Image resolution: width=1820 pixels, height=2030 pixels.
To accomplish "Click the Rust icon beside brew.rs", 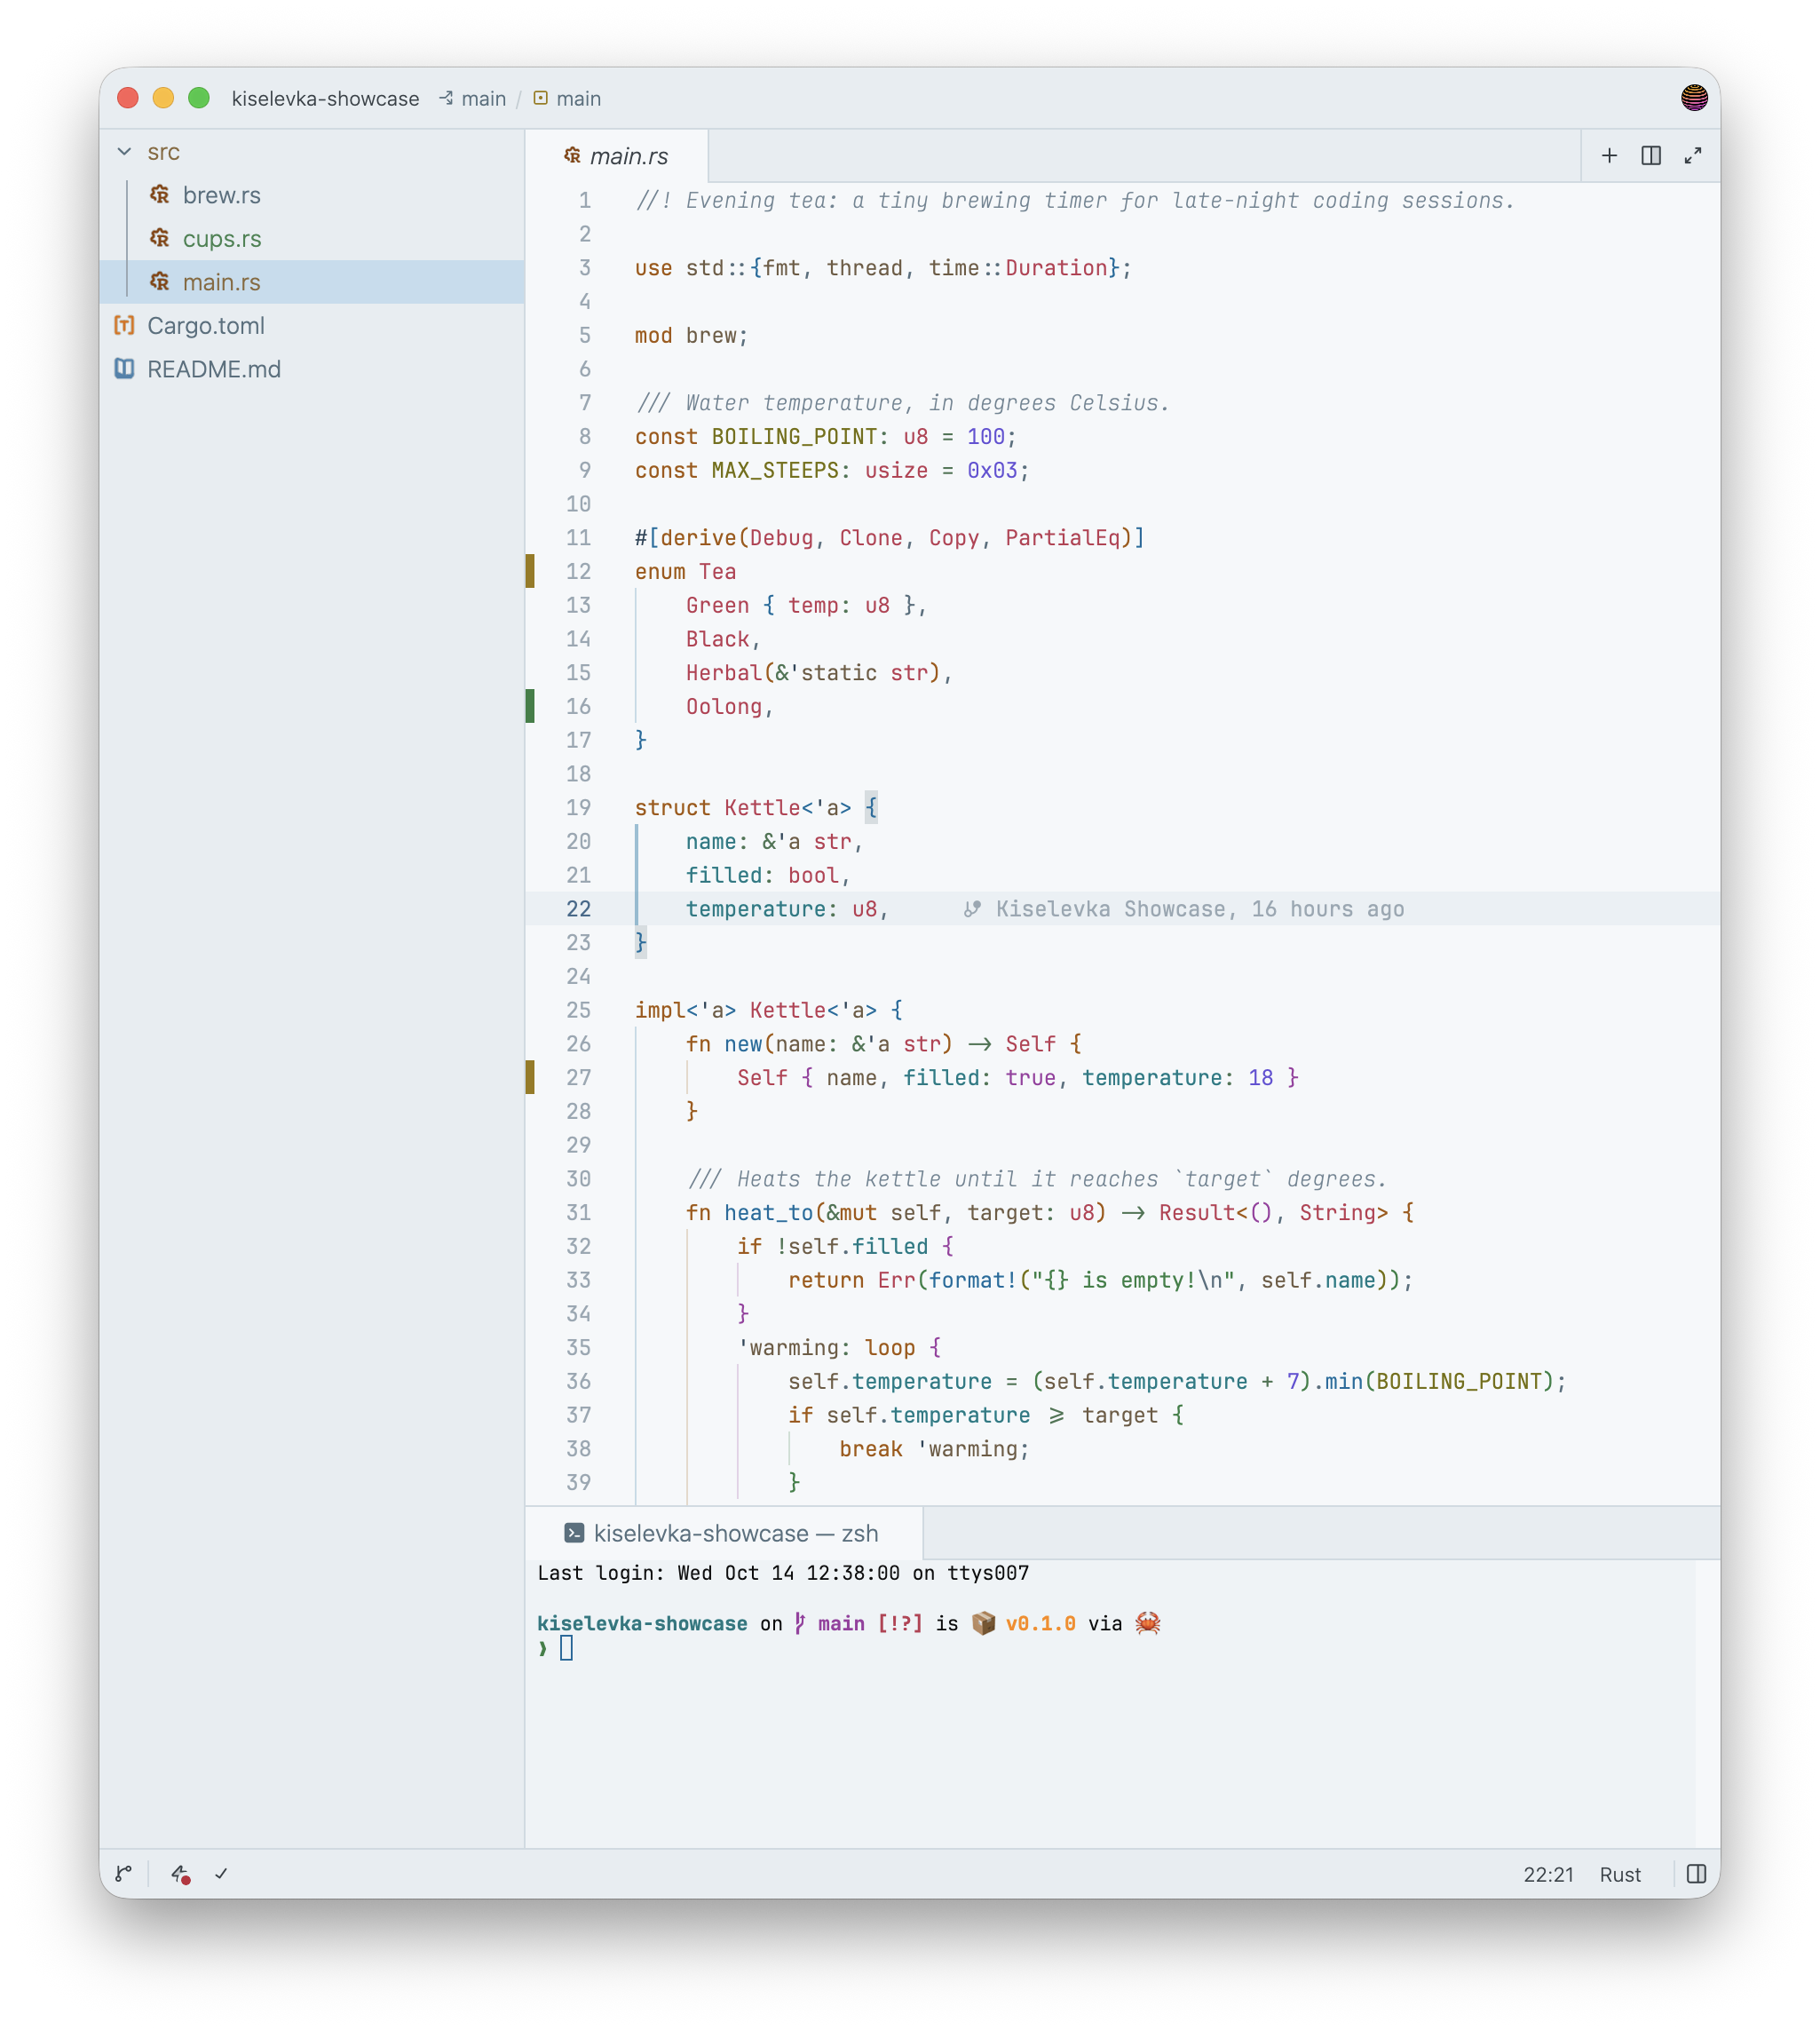I will point(160,195).
